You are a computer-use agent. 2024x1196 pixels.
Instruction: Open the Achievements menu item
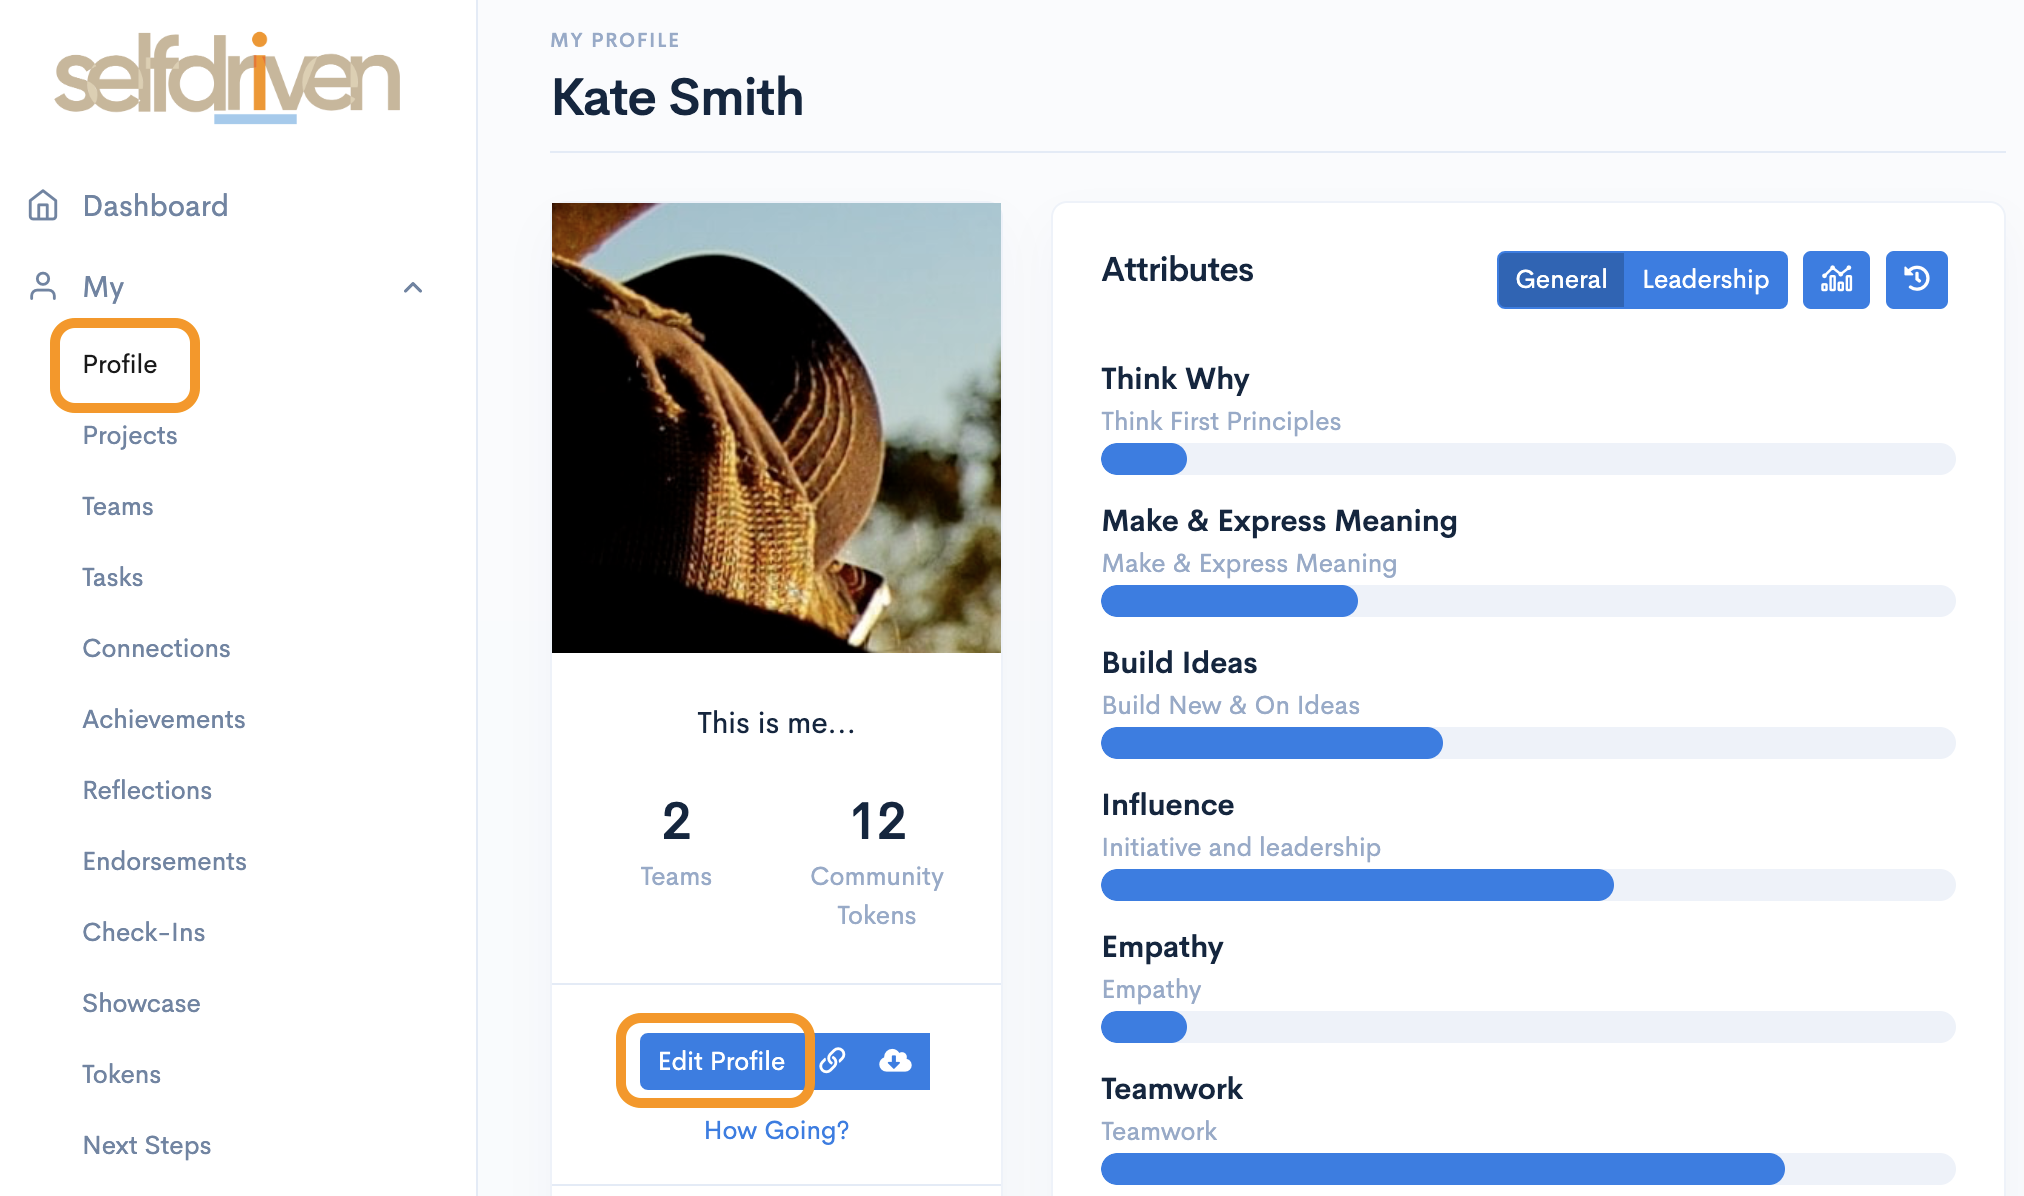(x=164, y=719)
